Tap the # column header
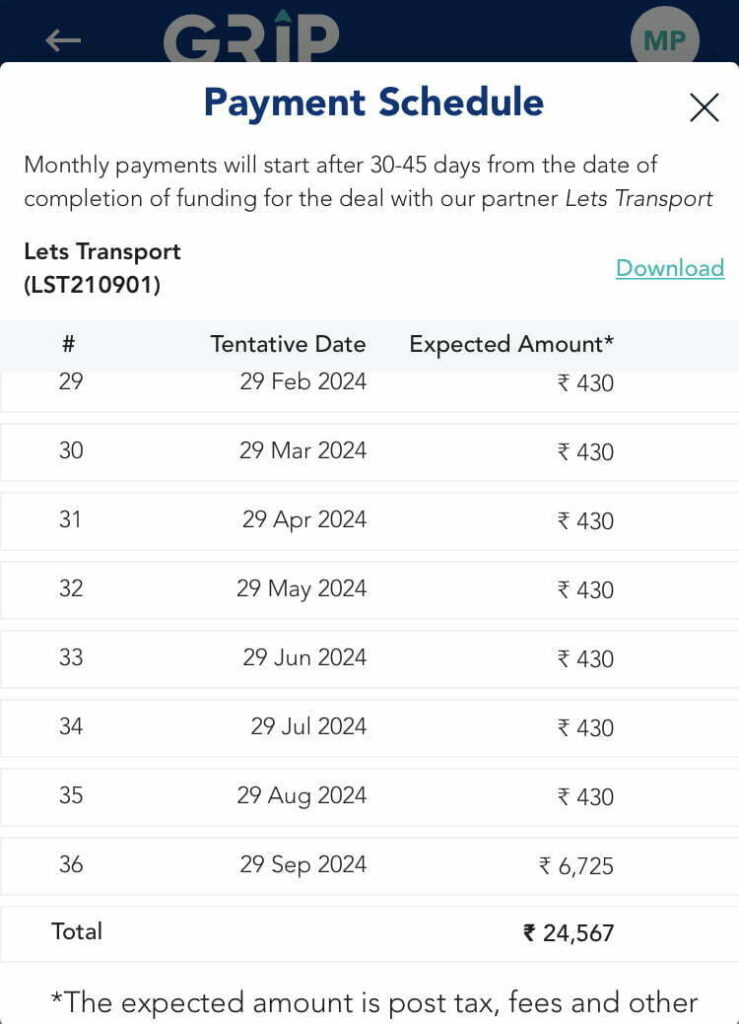This screenshot has height=1024, width=739. [69, 345]
